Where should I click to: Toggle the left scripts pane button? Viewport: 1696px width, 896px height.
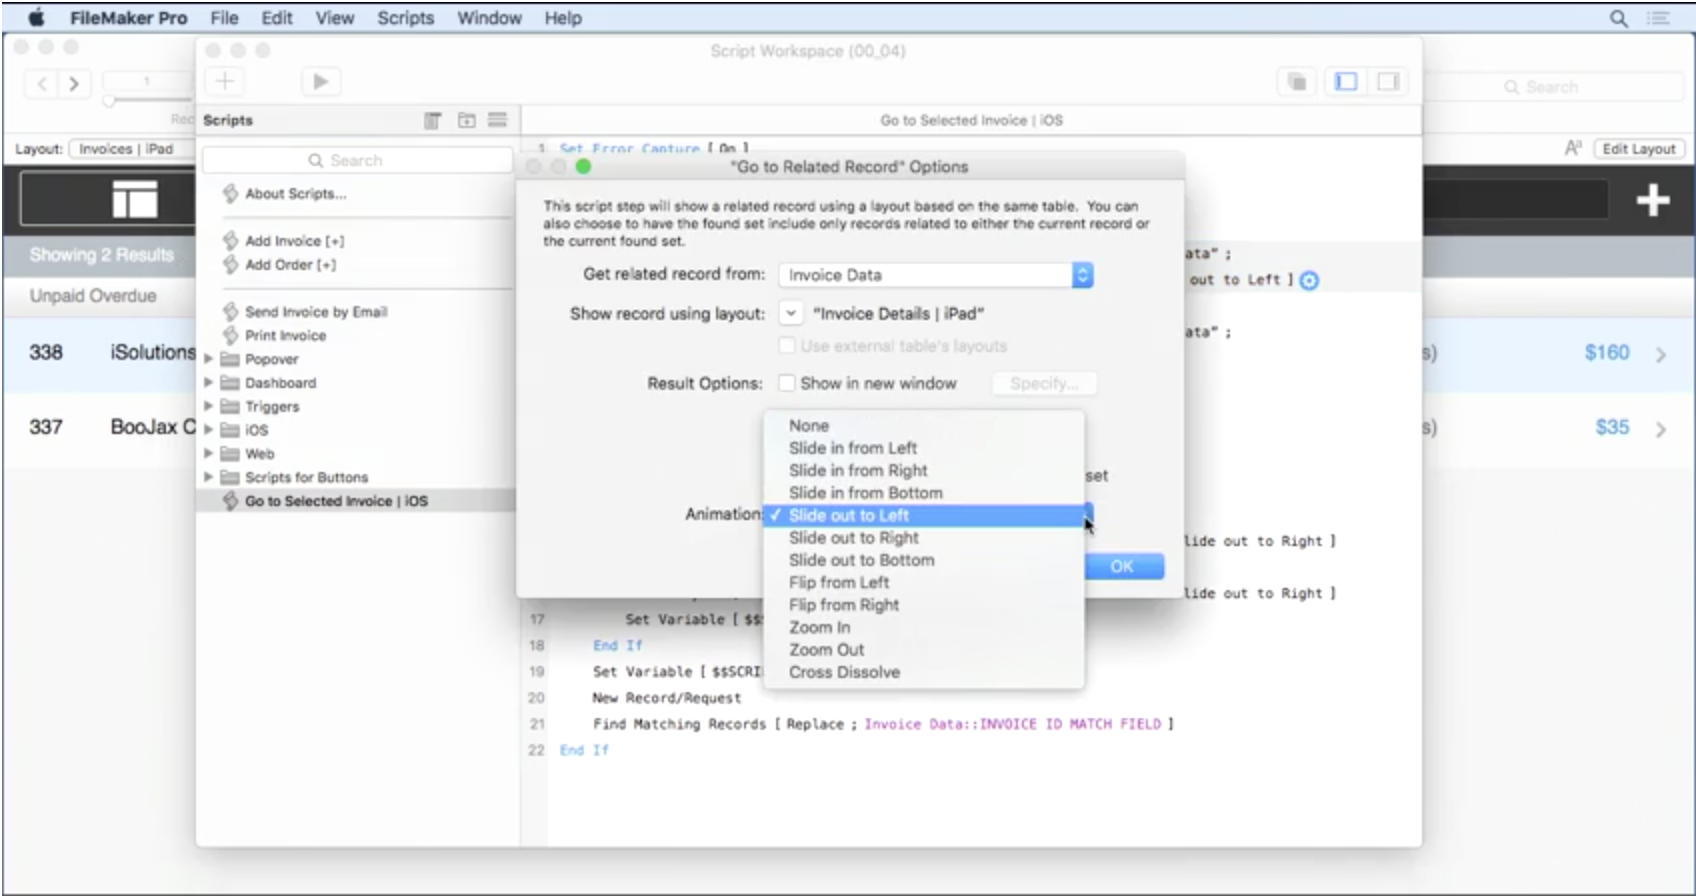point(1346,82)
